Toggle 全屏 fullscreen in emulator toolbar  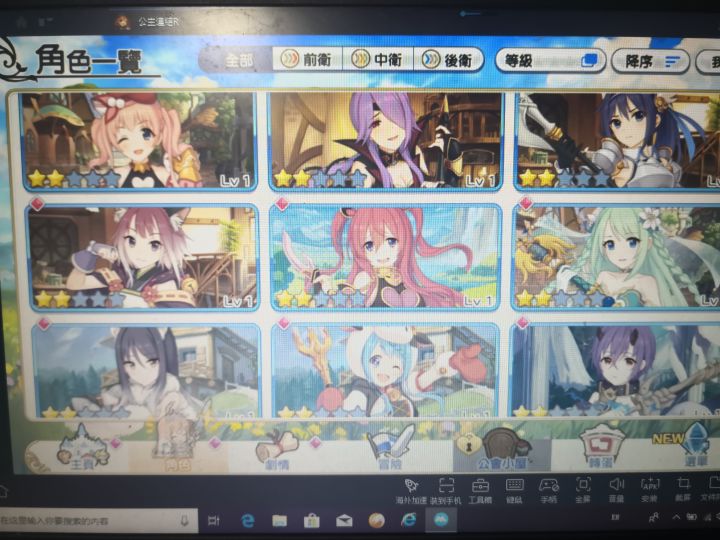coord(583,491)
